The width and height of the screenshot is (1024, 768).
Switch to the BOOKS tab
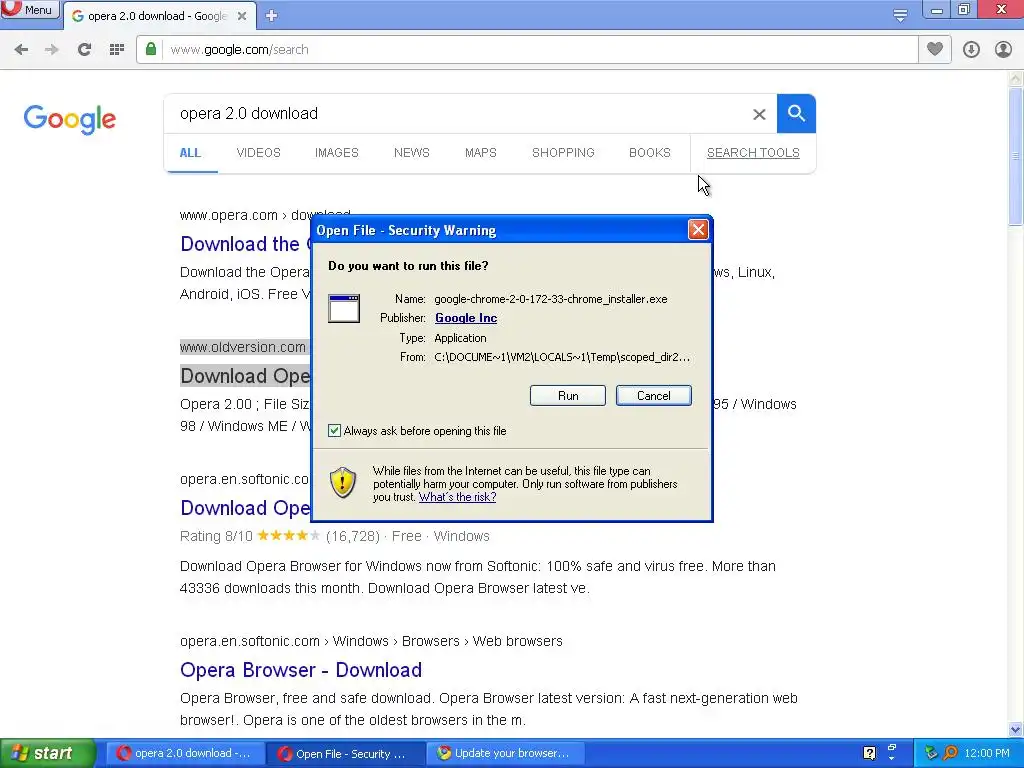pos(650,153)
